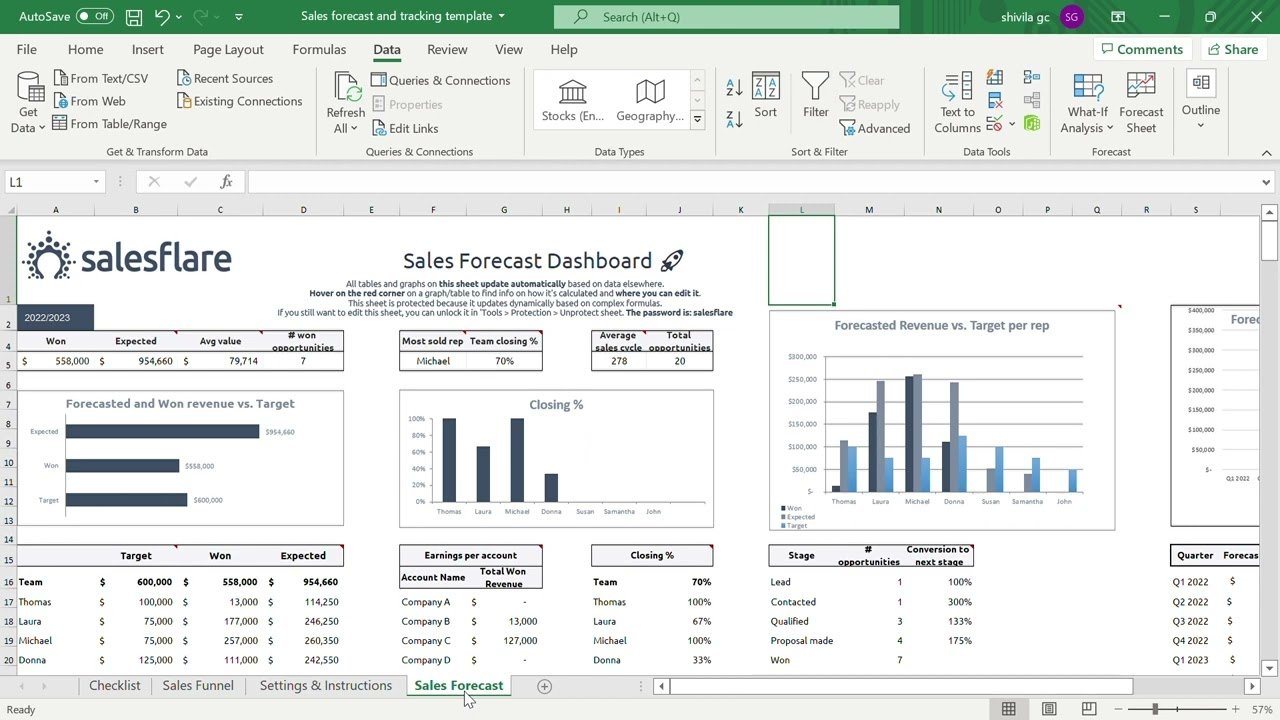The image size is (1280, 720).
Task: Switch to Normal view in status bar
Action: click(x=1009, y=709)
